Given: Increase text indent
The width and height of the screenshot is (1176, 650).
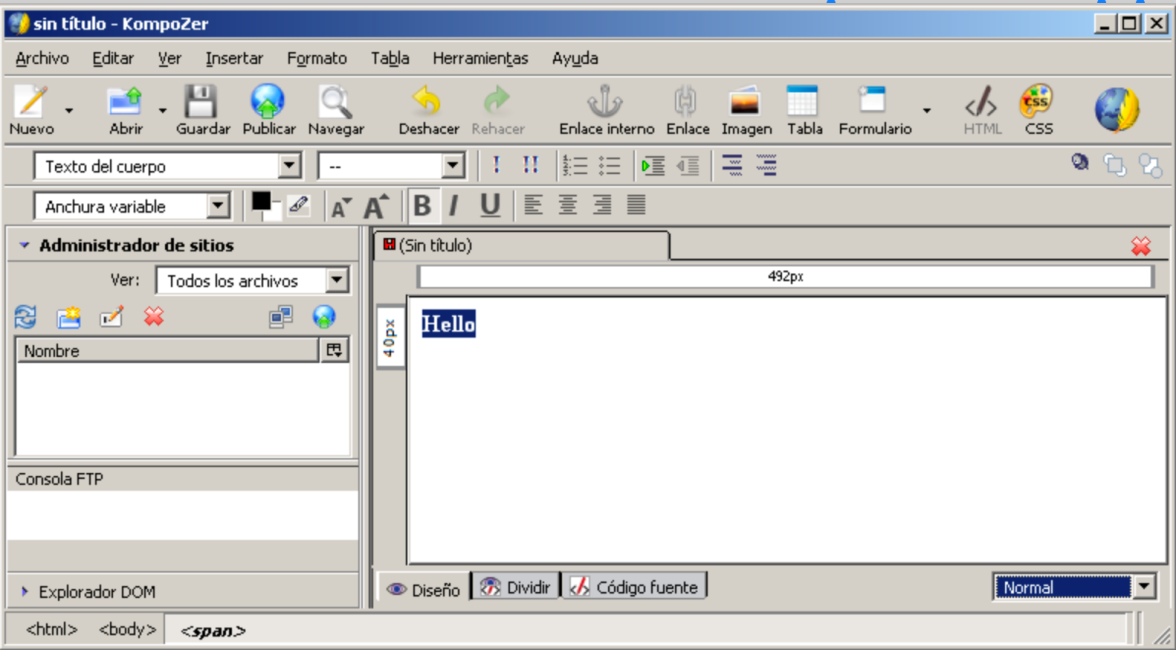Looking at the screenshot, I should pyautogui.click(x=652, y=166).
